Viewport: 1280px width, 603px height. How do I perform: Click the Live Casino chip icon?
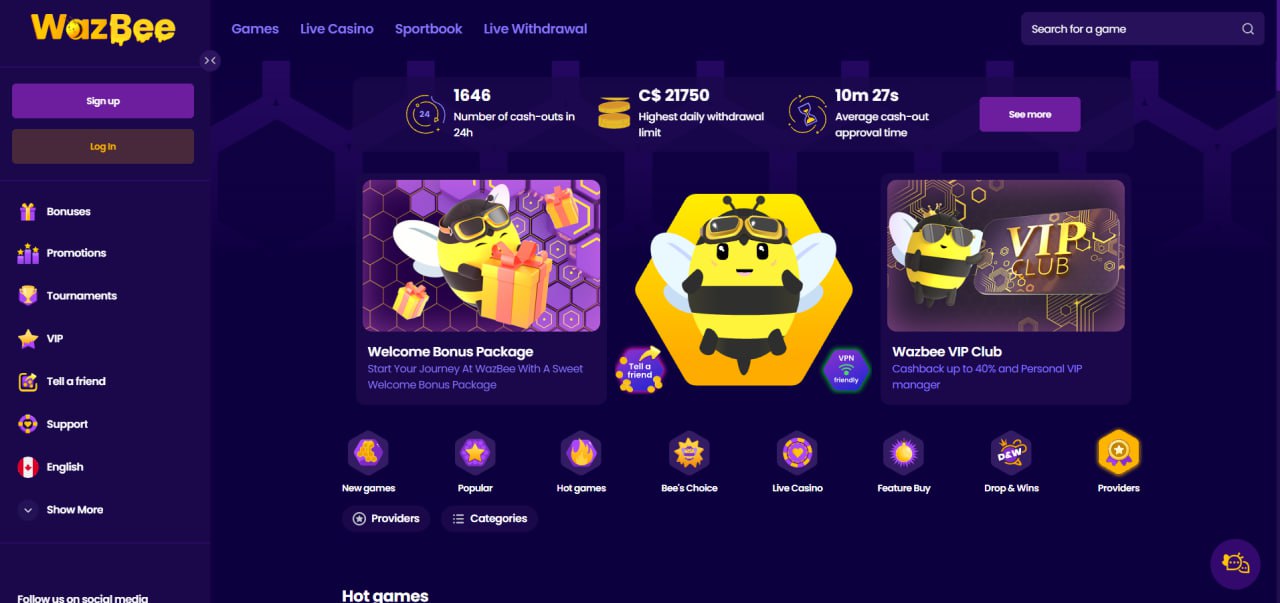coord(797,453)
